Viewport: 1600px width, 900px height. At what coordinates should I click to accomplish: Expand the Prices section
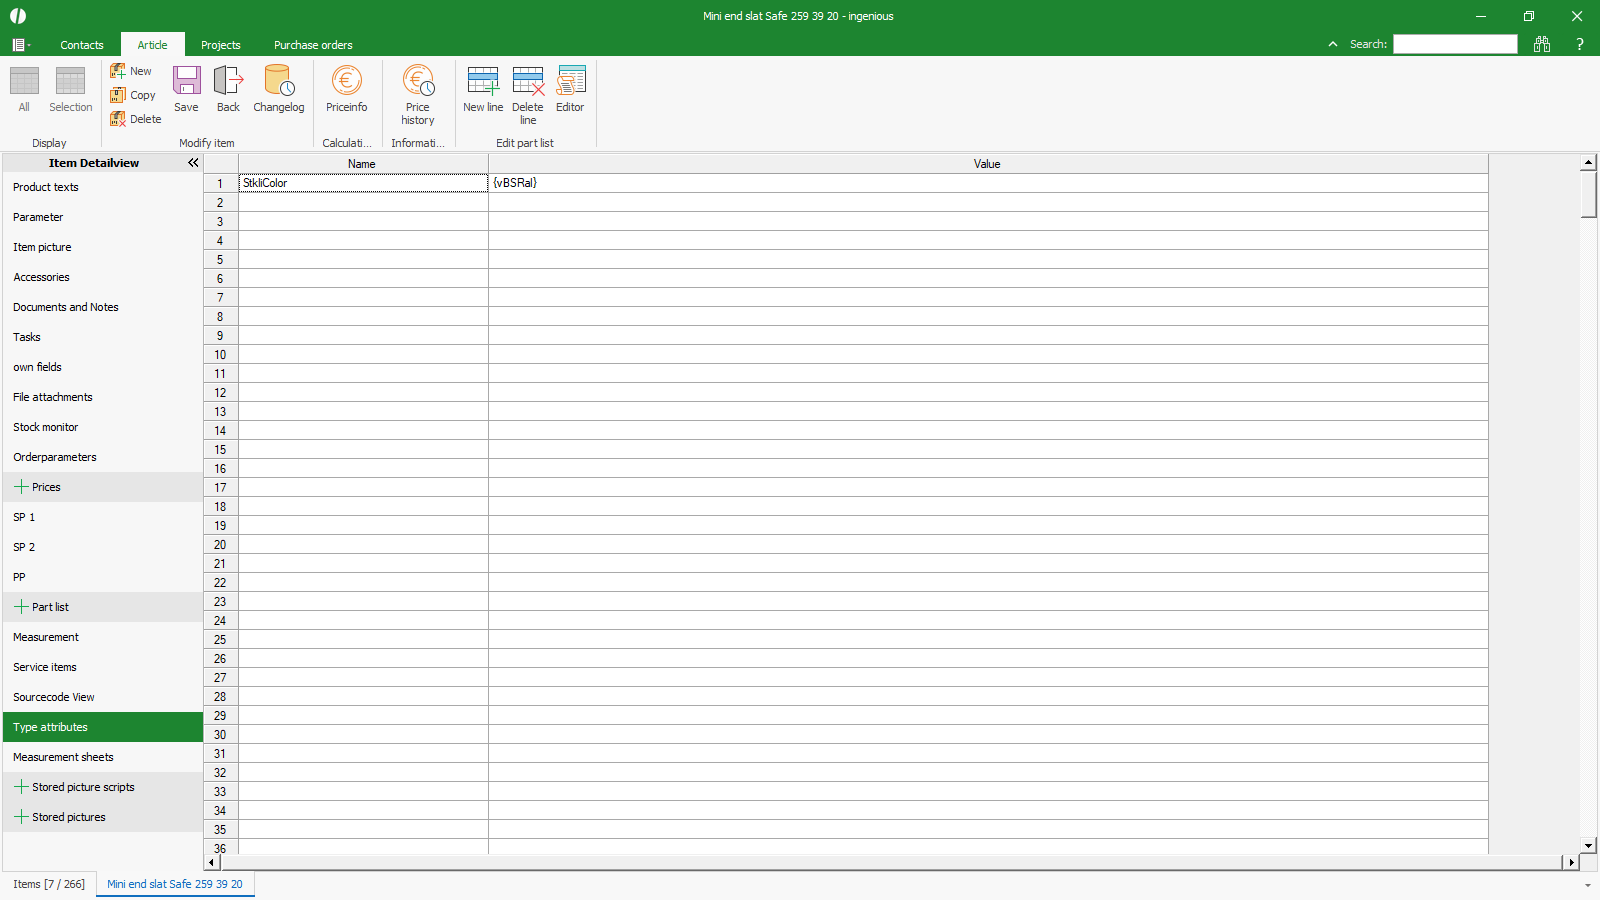click(21, 487)
